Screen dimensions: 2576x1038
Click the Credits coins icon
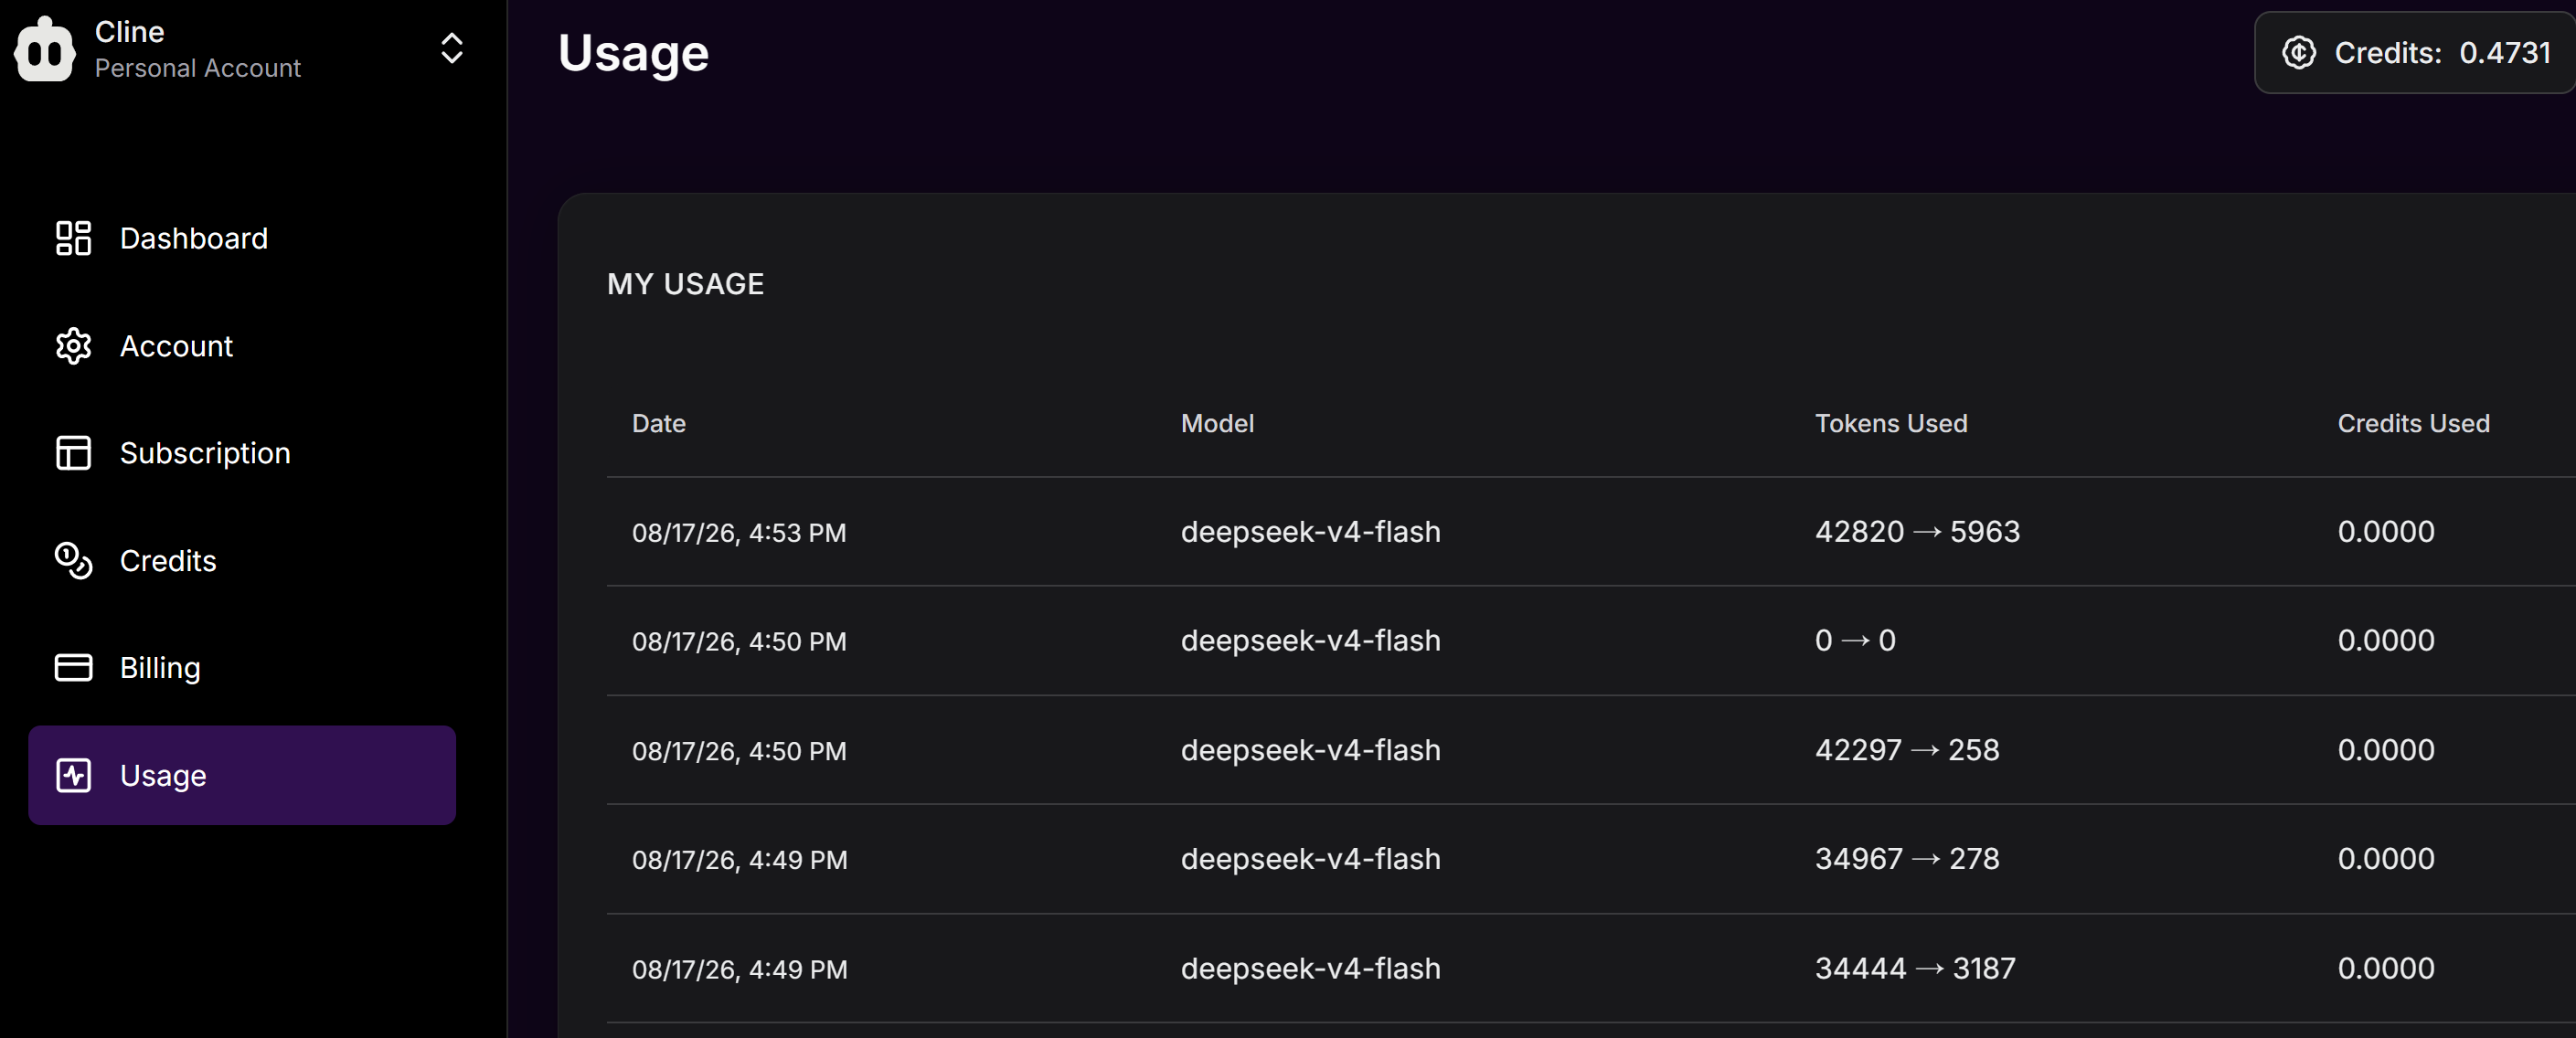click(x=73, y=561)
